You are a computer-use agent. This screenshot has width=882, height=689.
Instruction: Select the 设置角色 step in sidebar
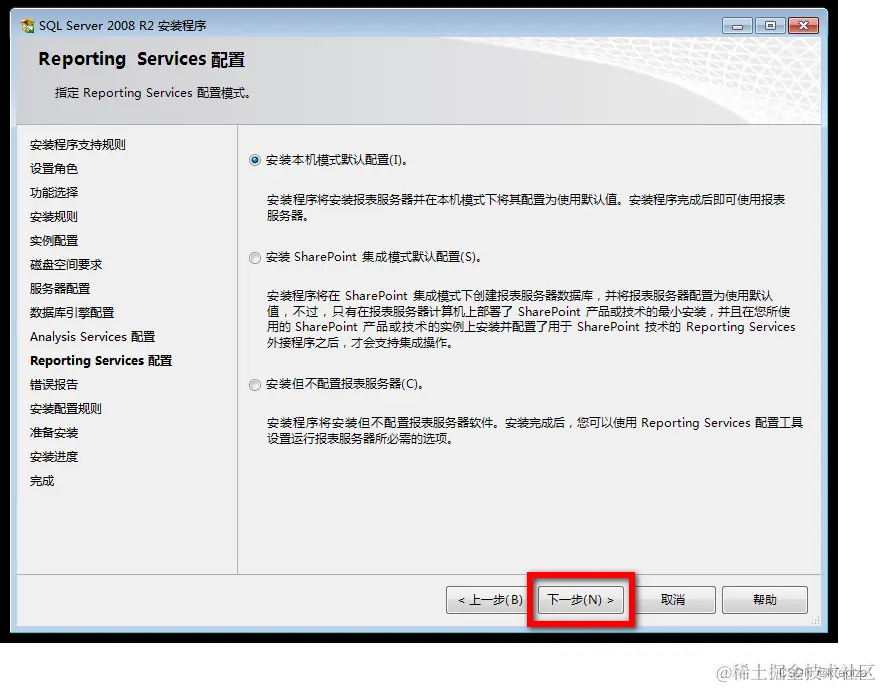click(x=53, y=169)
